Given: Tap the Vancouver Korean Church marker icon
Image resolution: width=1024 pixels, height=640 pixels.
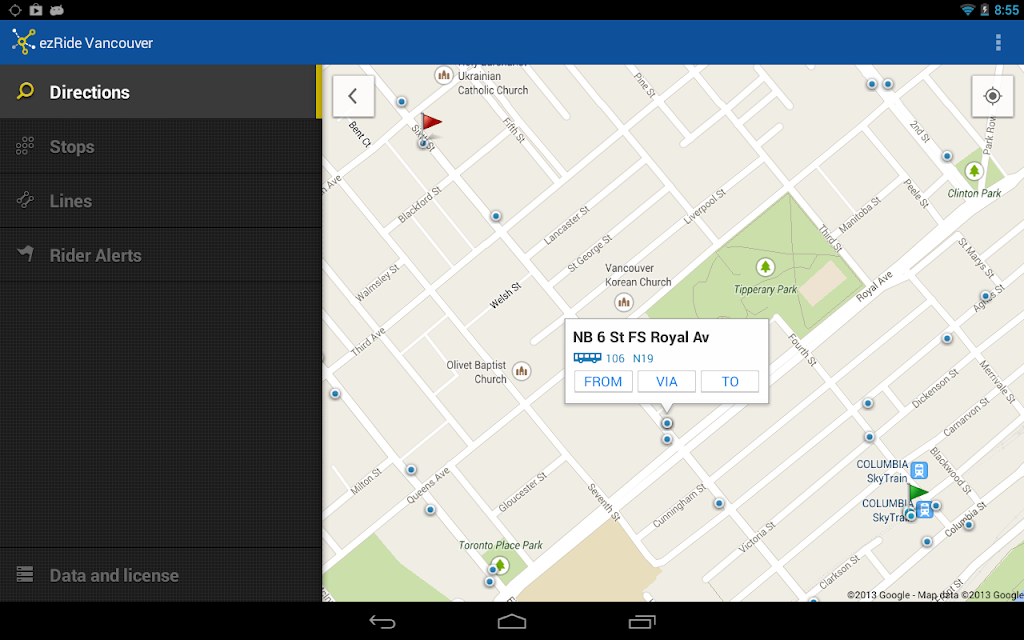Looking at the screenshot, I should (x=624, y=302).
